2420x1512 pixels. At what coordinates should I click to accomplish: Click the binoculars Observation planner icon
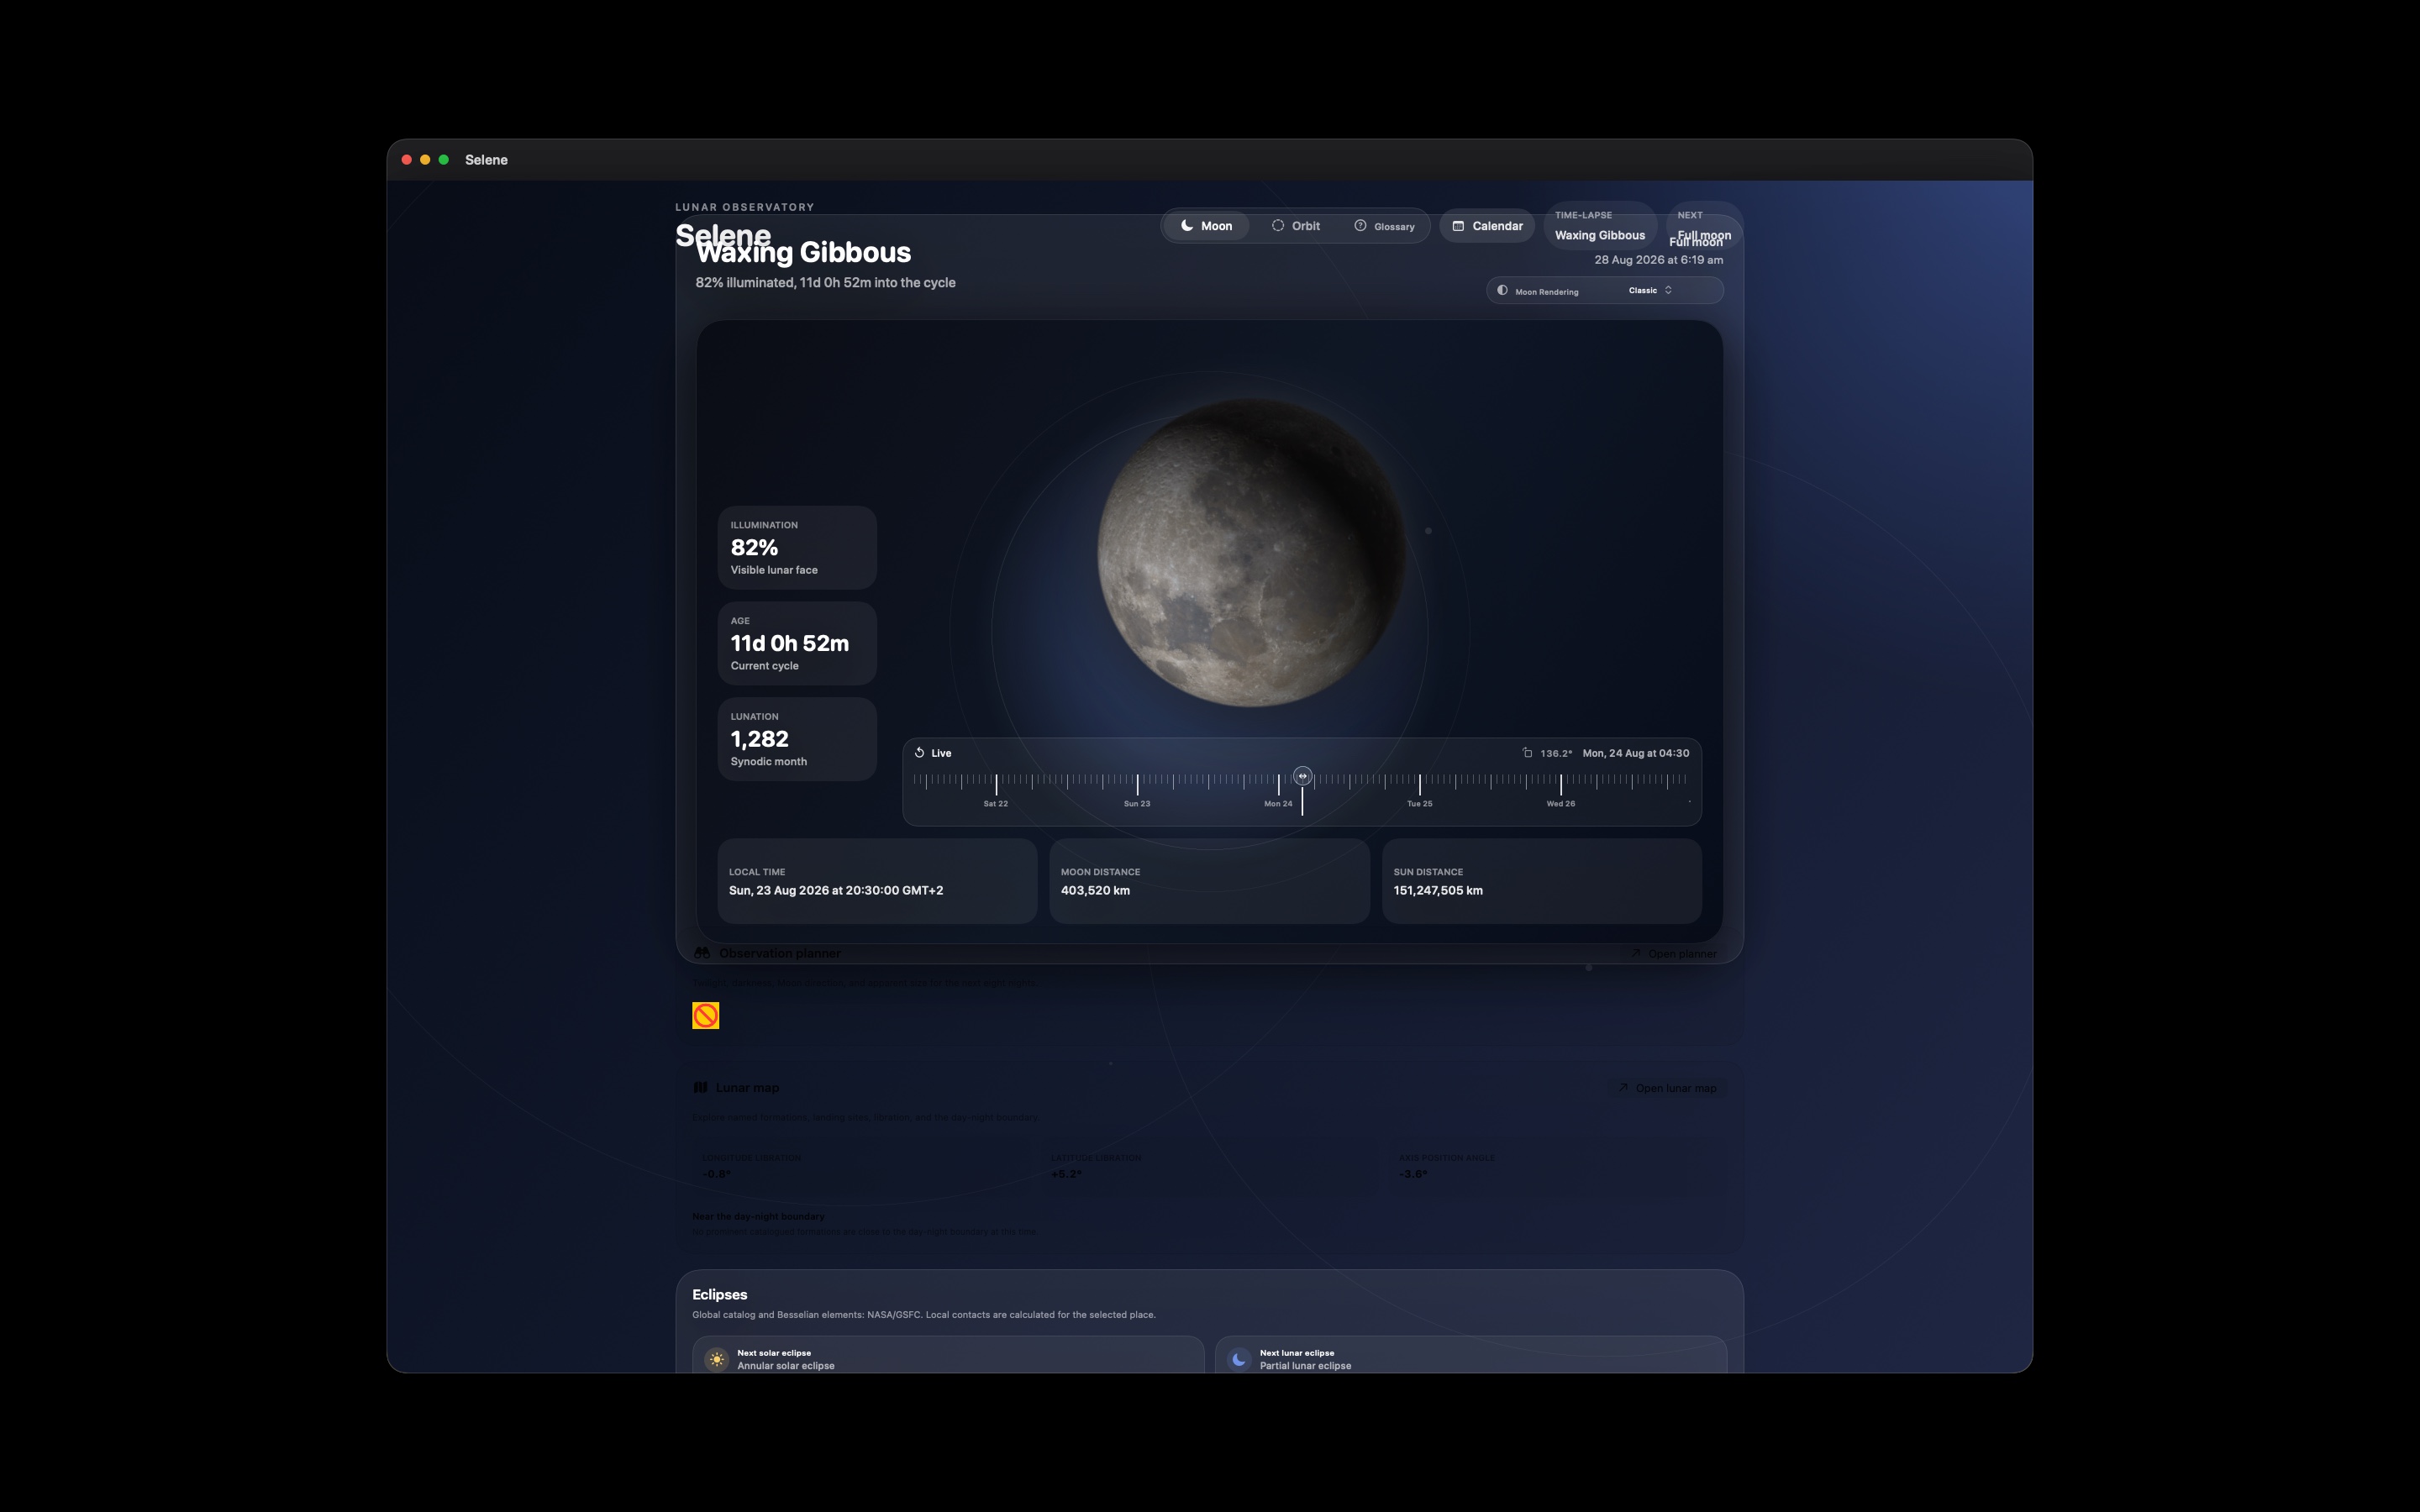[x=702, y=953]
